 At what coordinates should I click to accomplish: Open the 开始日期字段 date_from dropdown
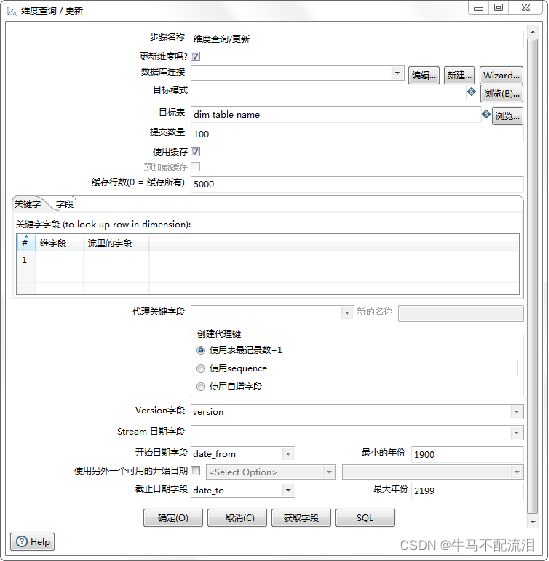coord(288,454)
